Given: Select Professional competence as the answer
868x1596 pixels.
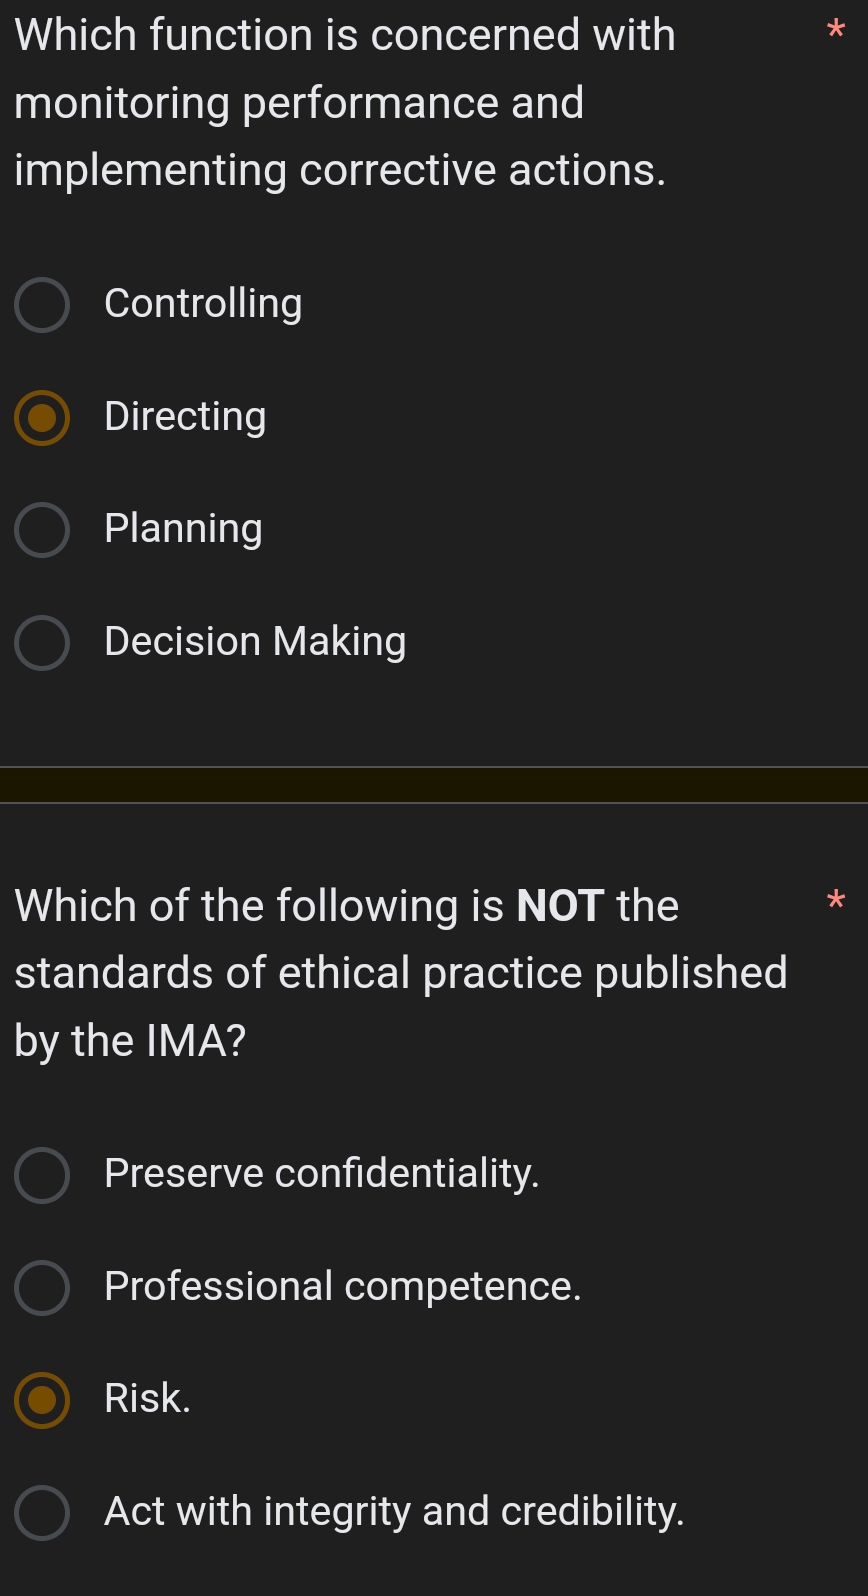Looking at the screenshot, I should point(42,1288).
